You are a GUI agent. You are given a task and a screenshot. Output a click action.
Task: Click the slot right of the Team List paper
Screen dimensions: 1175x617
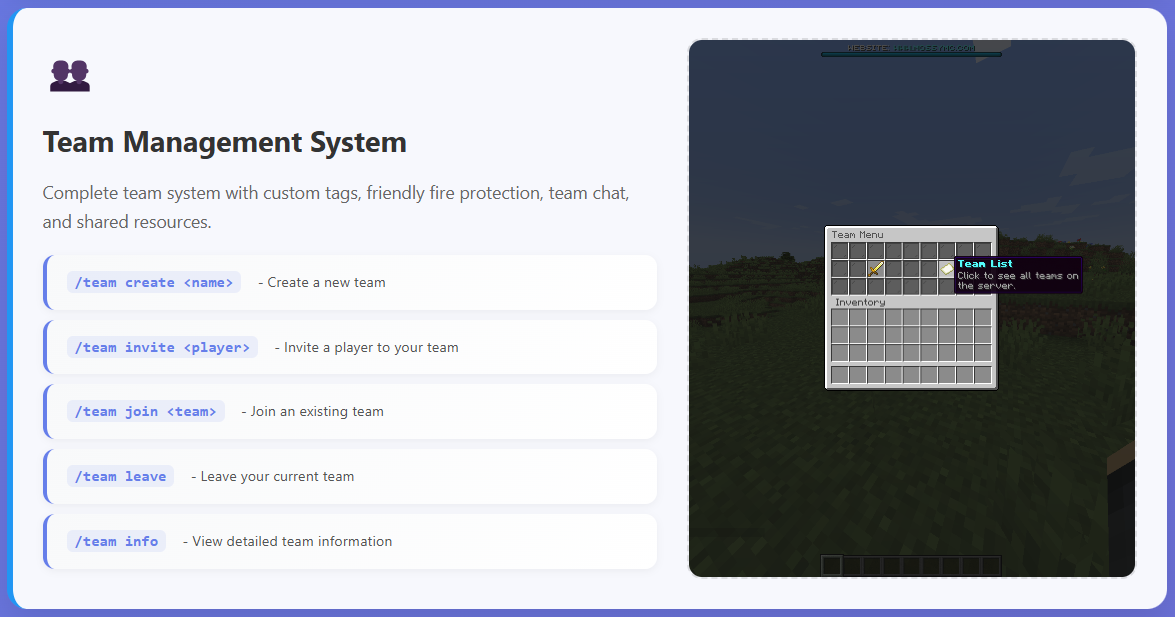[x=964, y=268]
